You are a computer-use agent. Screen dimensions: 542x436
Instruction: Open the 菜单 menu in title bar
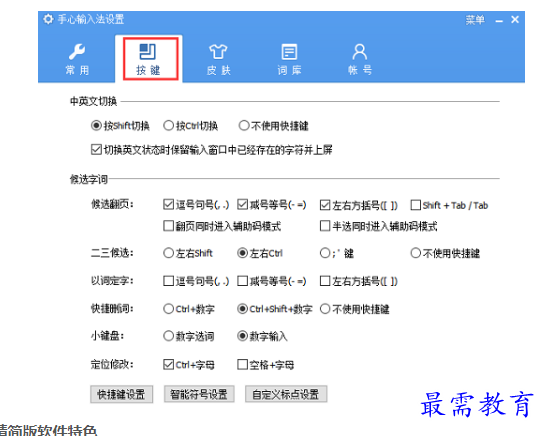475,20
